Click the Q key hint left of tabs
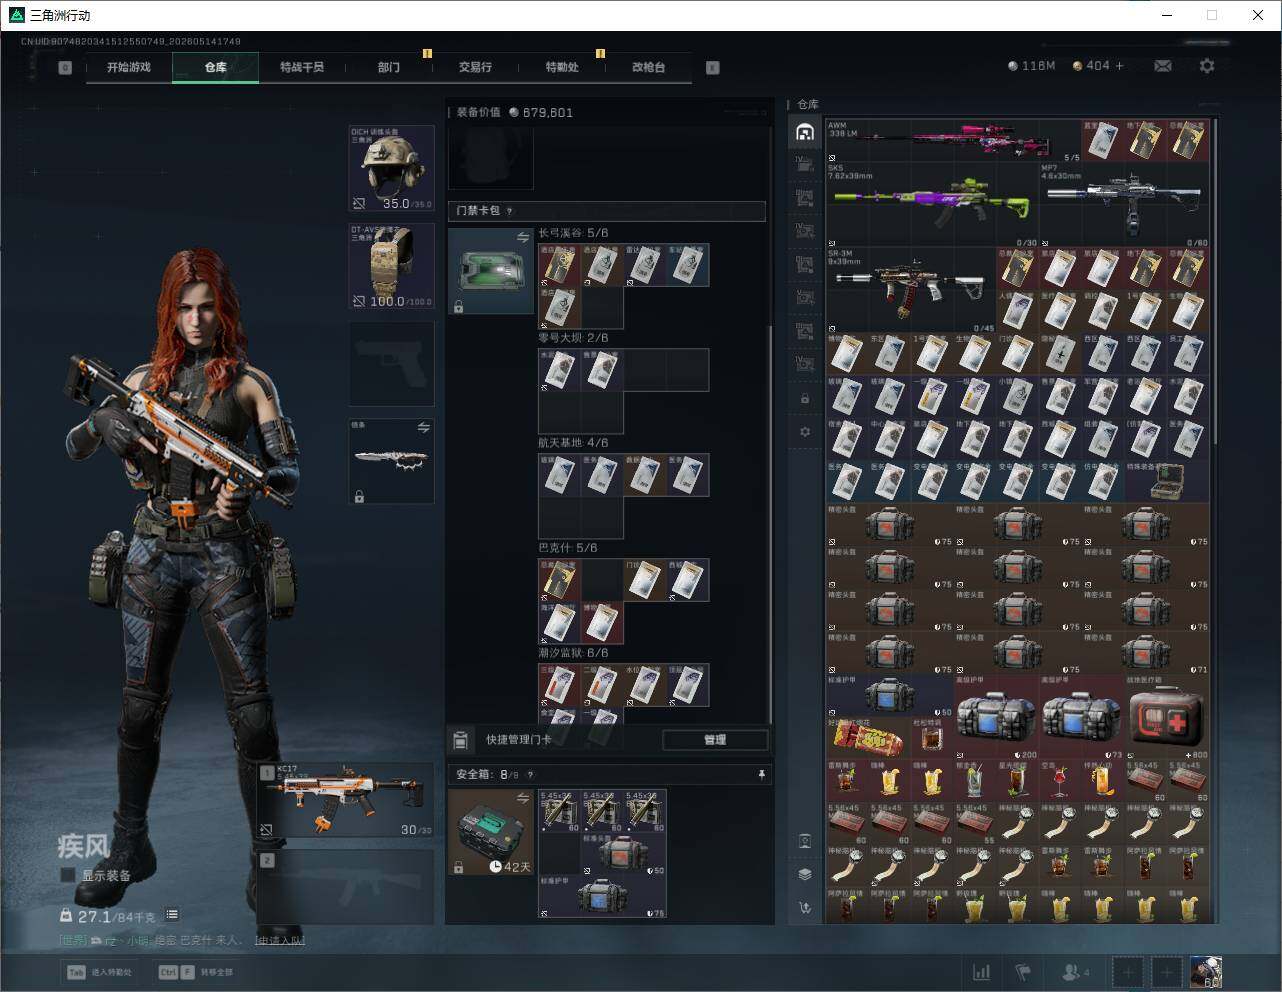The image size is (1282, 992). (x=65, y=68)
